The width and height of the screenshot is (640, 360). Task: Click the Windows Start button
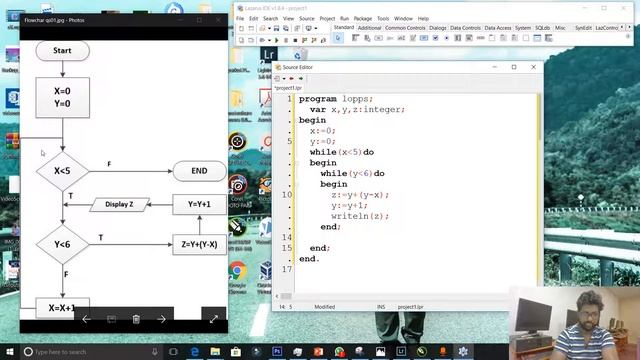(x=10, y=352)
